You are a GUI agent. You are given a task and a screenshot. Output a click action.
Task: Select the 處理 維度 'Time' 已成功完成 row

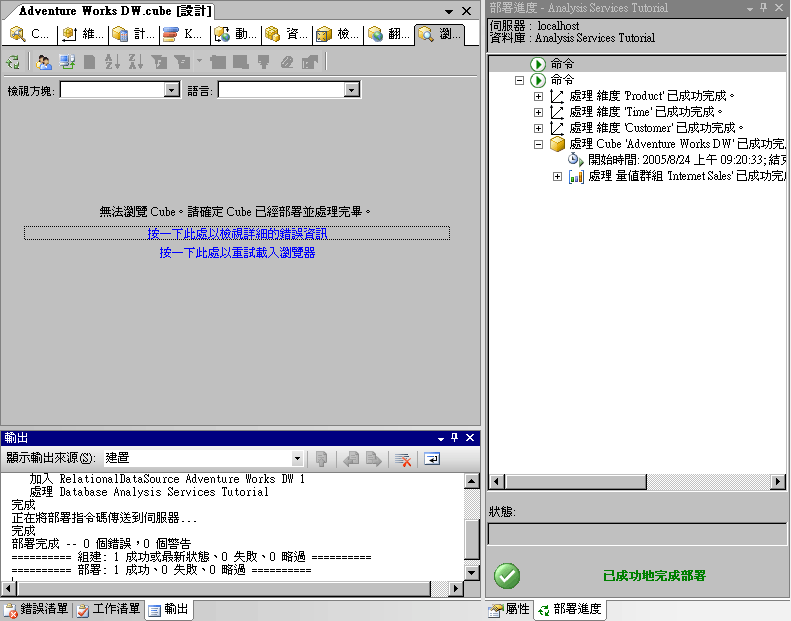pyautogui.click(x=647, y=112)
